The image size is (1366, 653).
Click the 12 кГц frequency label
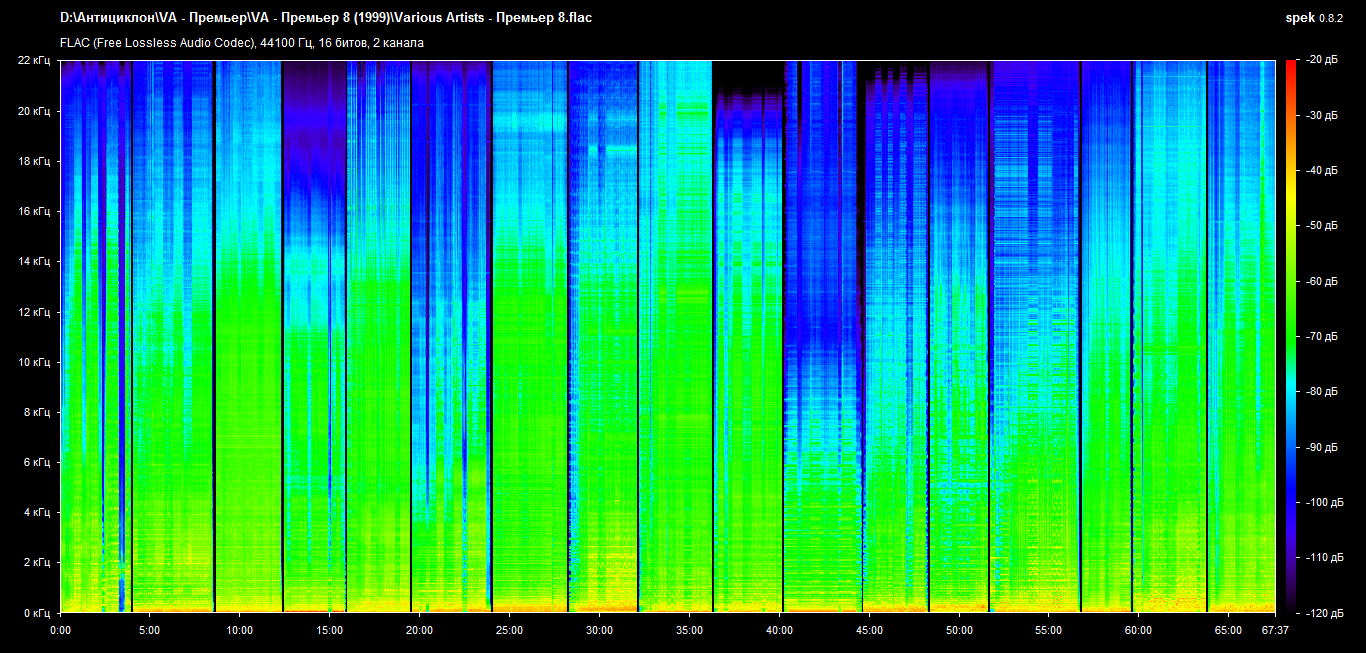coord(34,311)
